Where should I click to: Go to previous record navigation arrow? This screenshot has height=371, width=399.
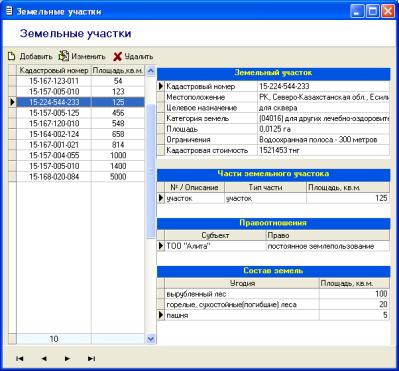click(x=44, y=358)
